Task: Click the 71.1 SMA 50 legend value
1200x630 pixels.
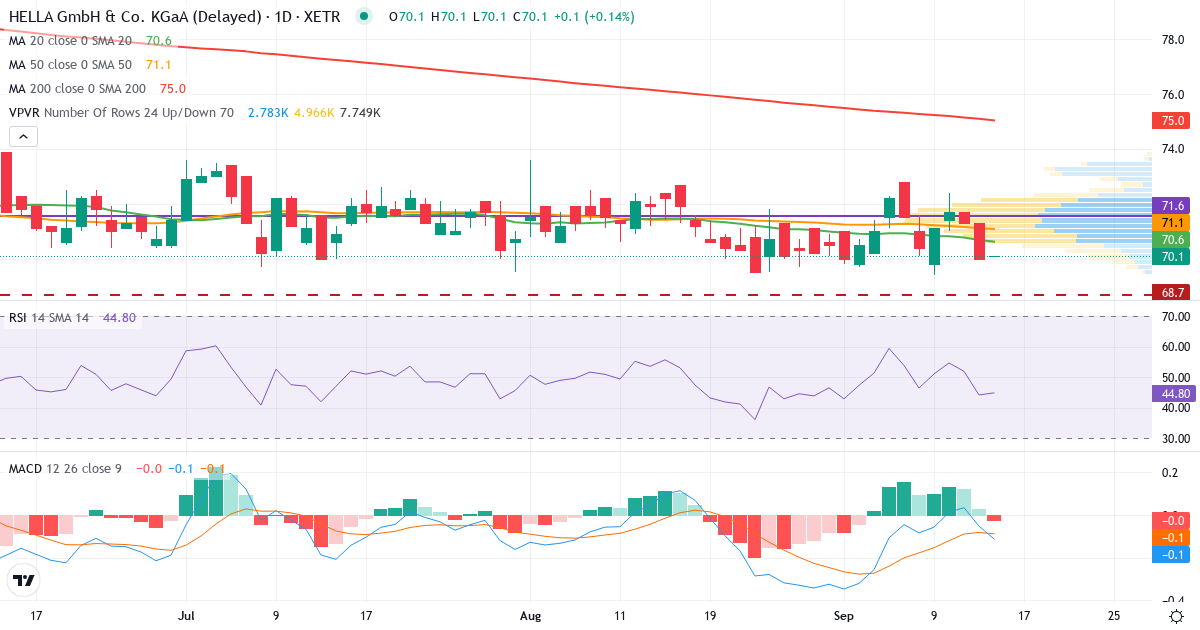Action: [159, 65]
